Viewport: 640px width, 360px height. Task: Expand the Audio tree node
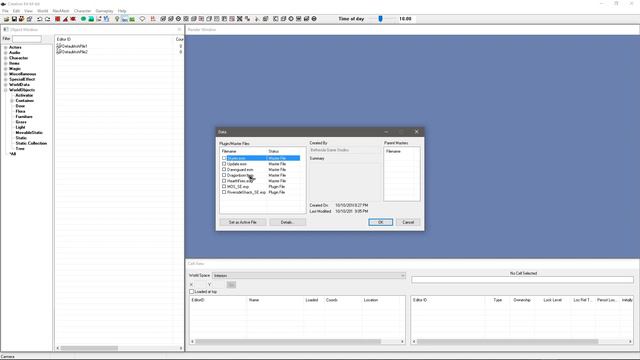6,53
